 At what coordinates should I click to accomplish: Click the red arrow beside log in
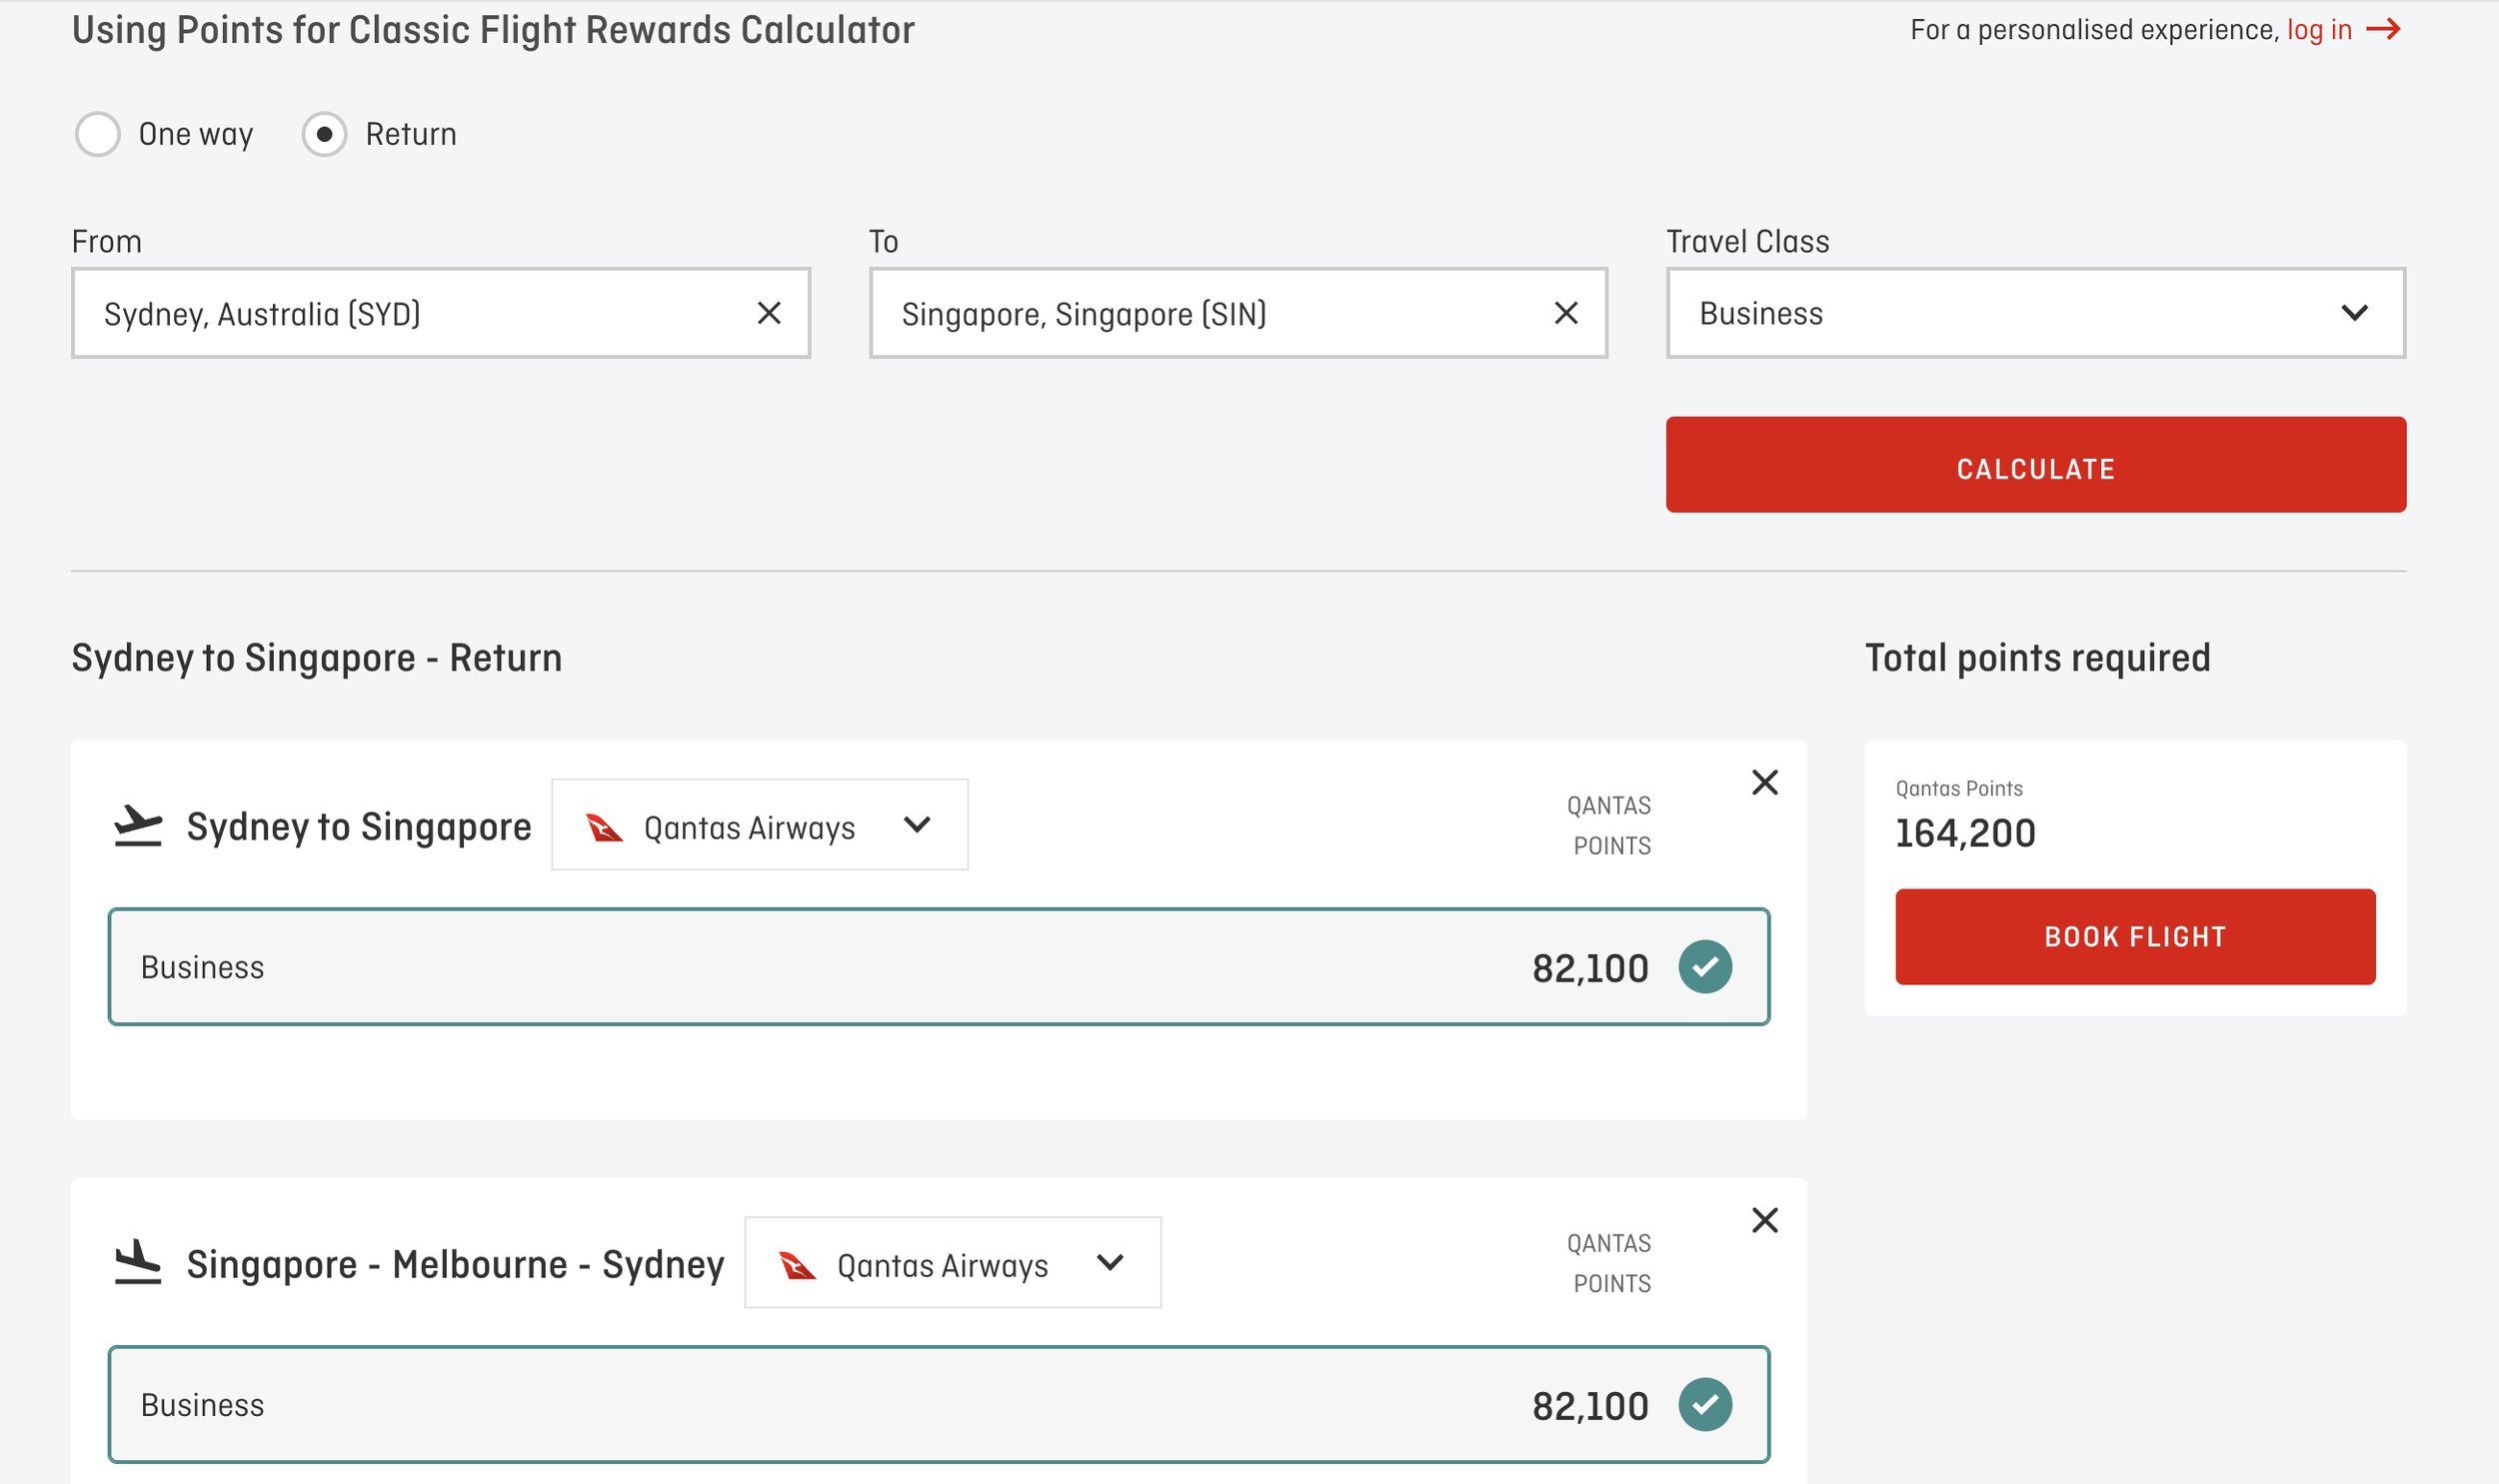click(2384, 29)
